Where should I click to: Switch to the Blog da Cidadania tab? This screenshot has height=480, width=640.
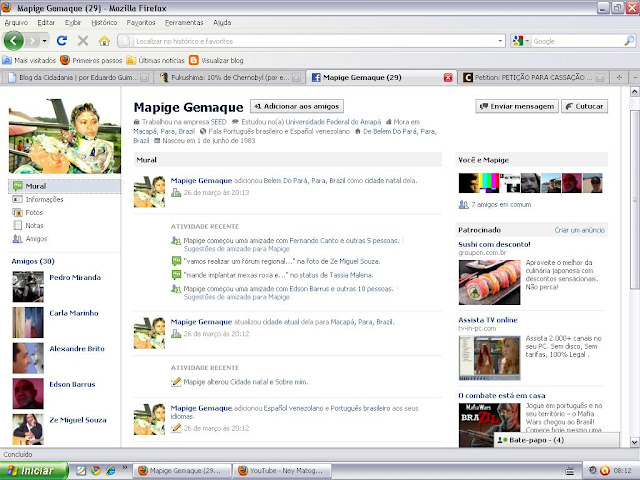78,77
